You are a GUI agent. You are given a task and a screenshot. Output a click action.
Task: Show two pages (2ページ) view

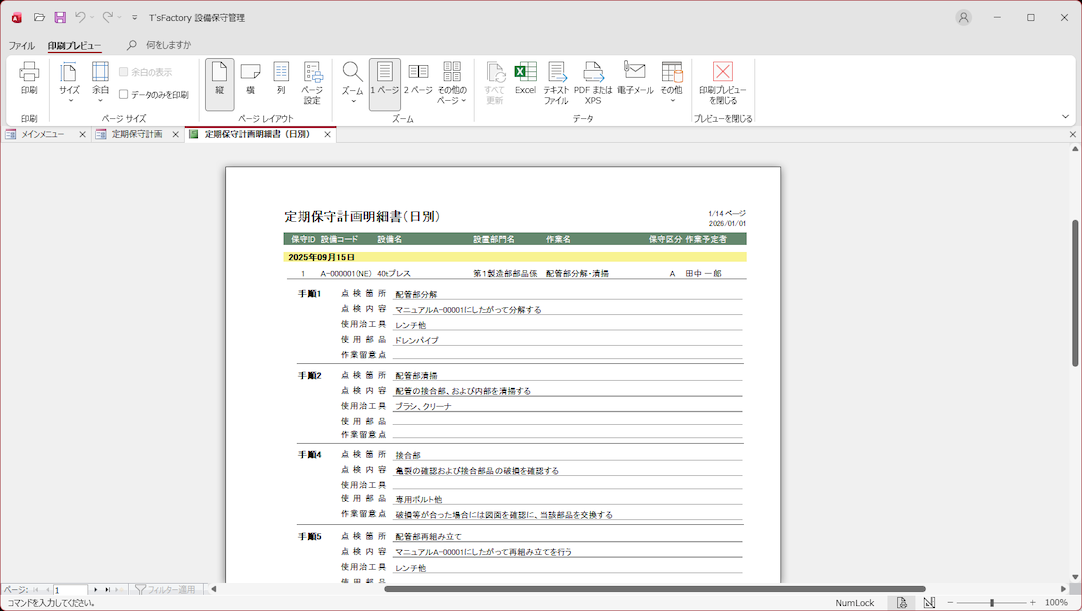(x=418, y=78)
